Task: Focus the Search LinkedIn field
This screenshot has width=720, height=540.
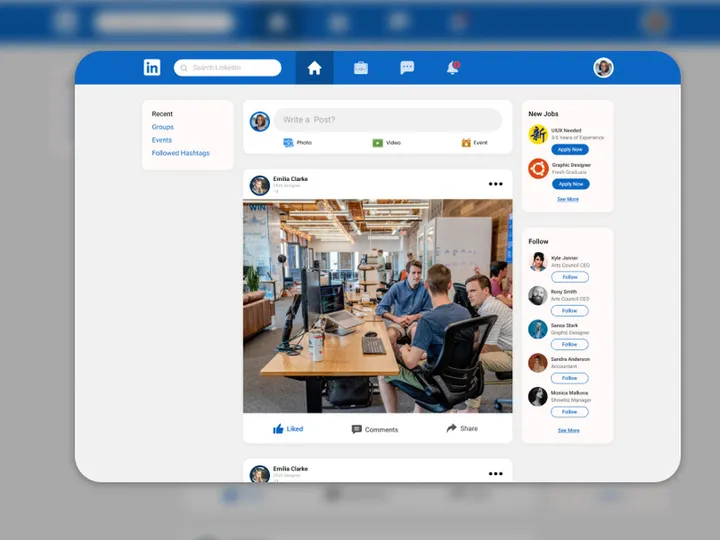Action: coord(228,68)
